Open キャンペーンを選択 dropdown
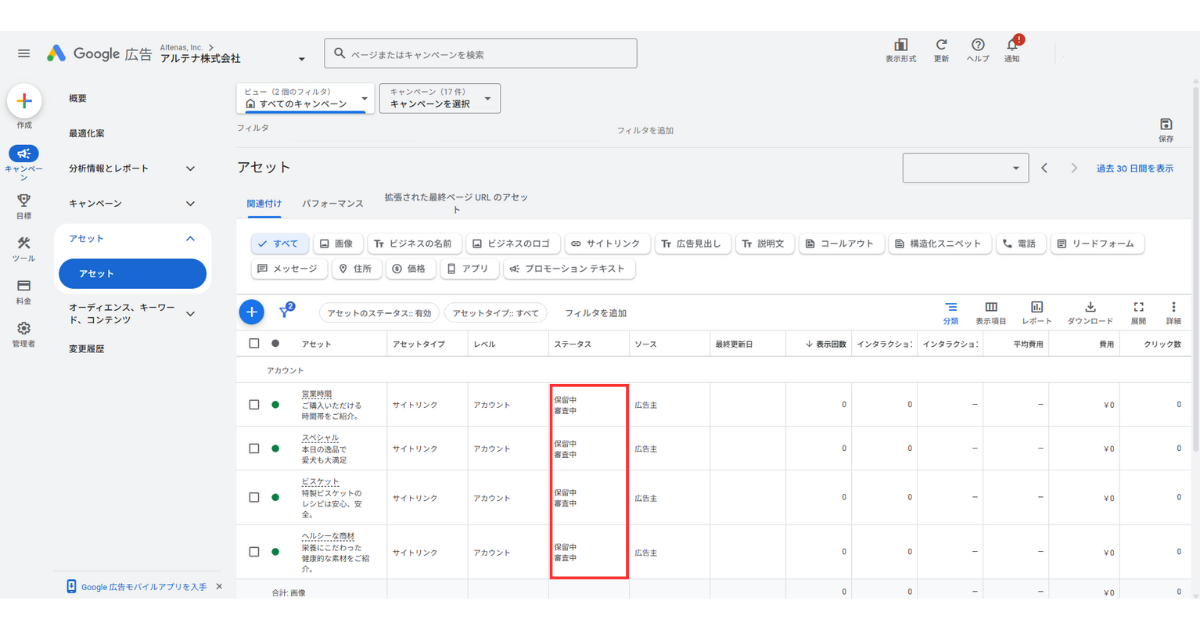The width and height of the screenshot is (1200, 630). 440,98
